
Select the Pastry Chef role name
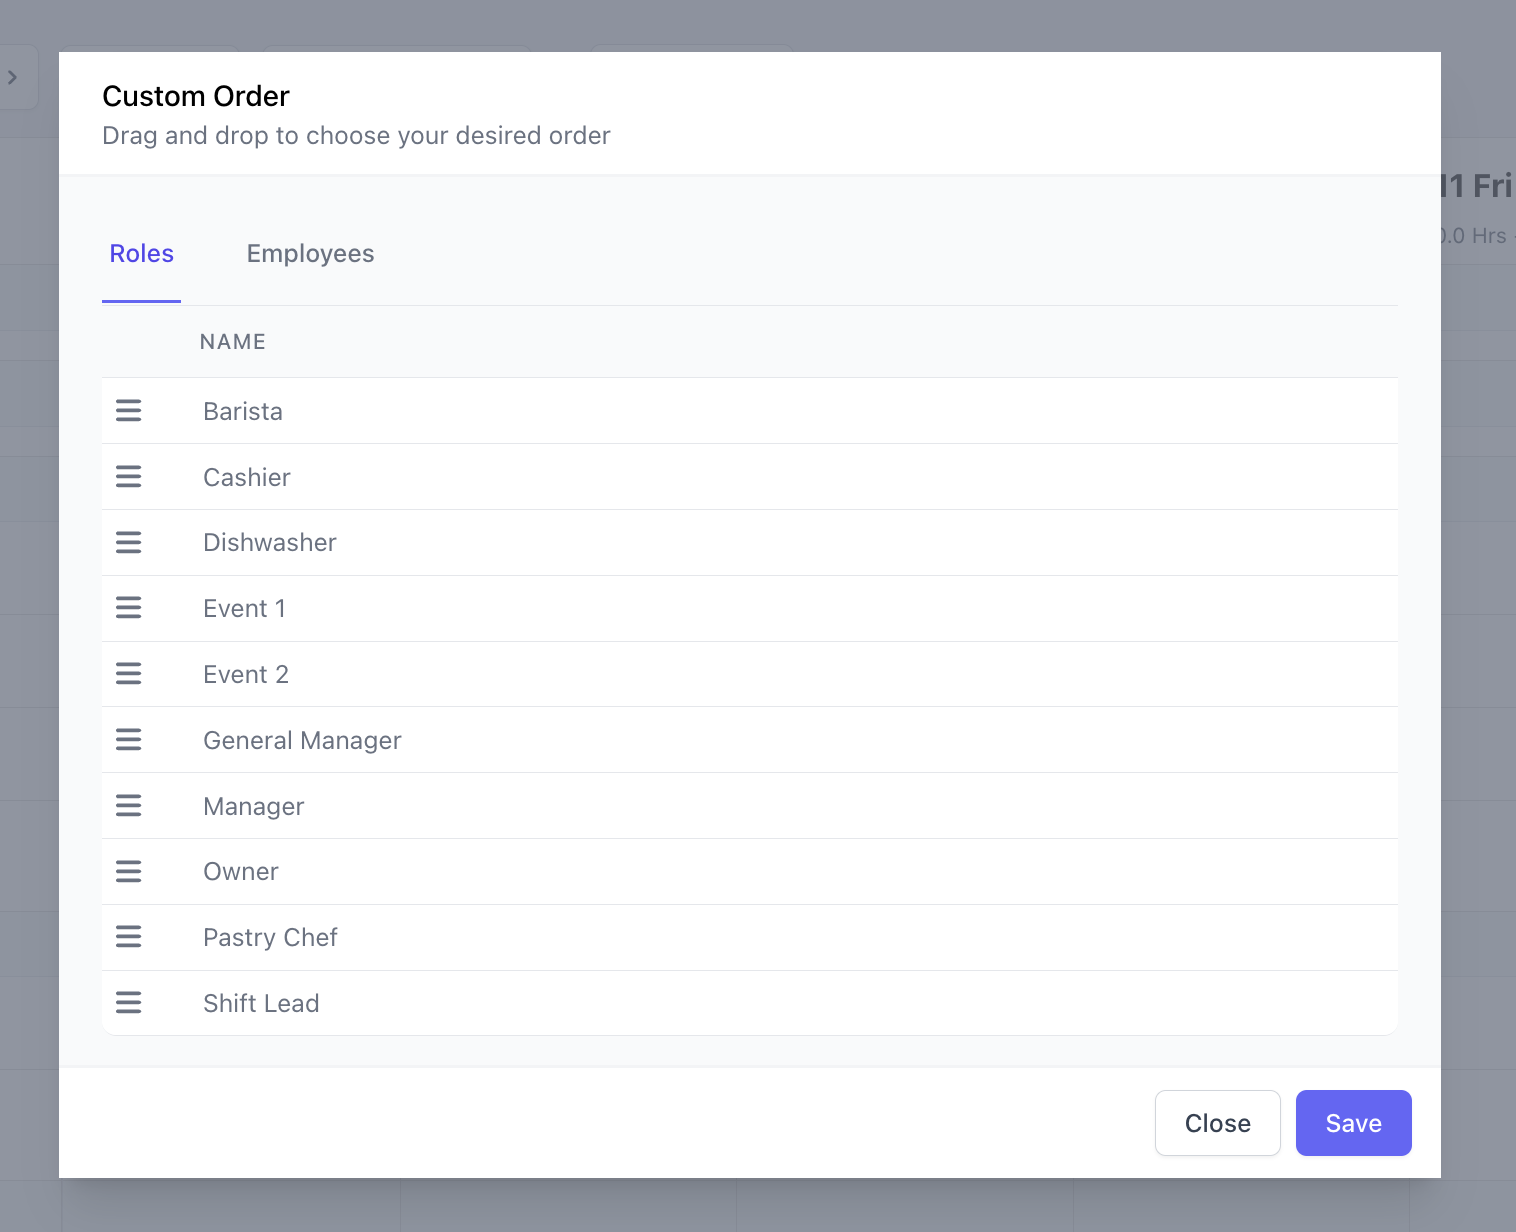(x=270, y=938)
